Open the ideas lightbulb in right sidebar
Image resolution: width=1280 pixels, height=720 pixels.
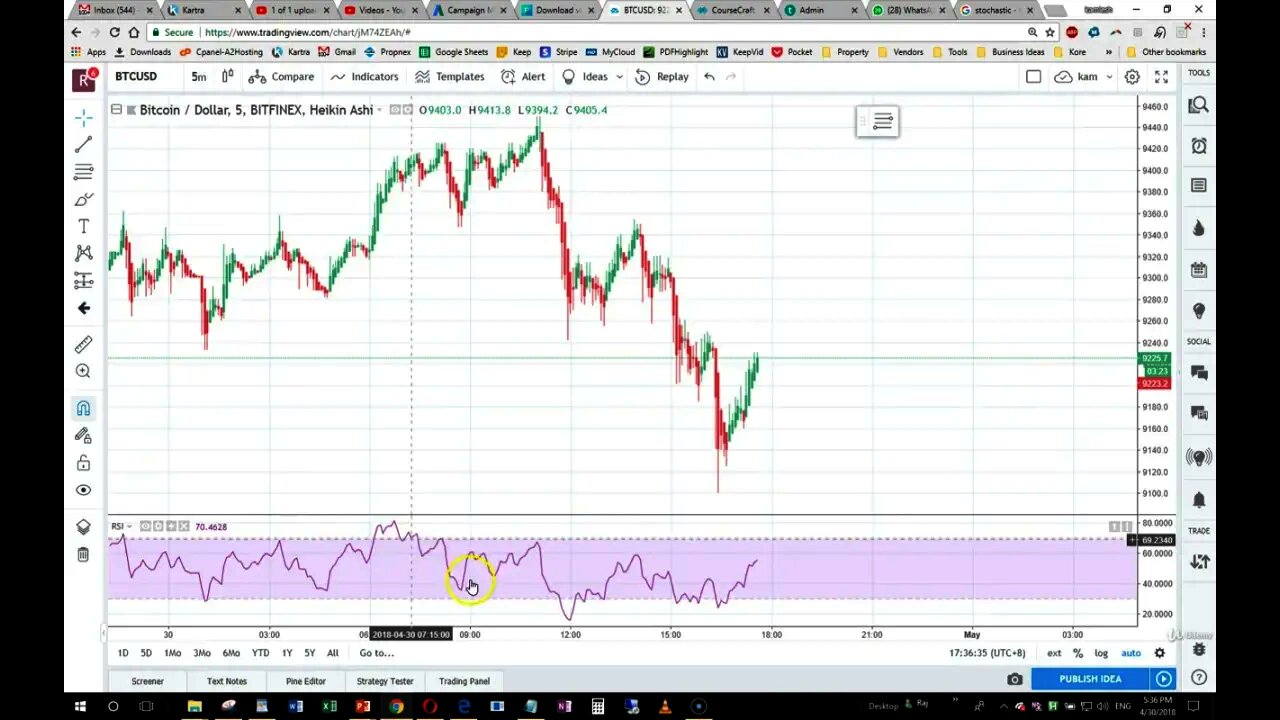click(x=1198, y=311)
